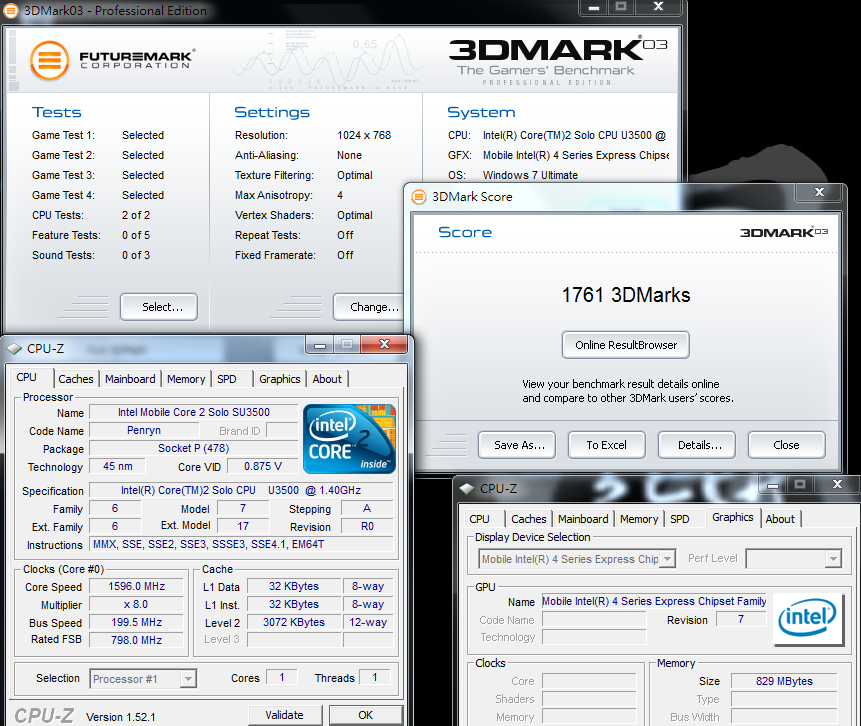Screen dimensions: 861x726
Task: Click the Core Speed value field
Action: (137, 587)
